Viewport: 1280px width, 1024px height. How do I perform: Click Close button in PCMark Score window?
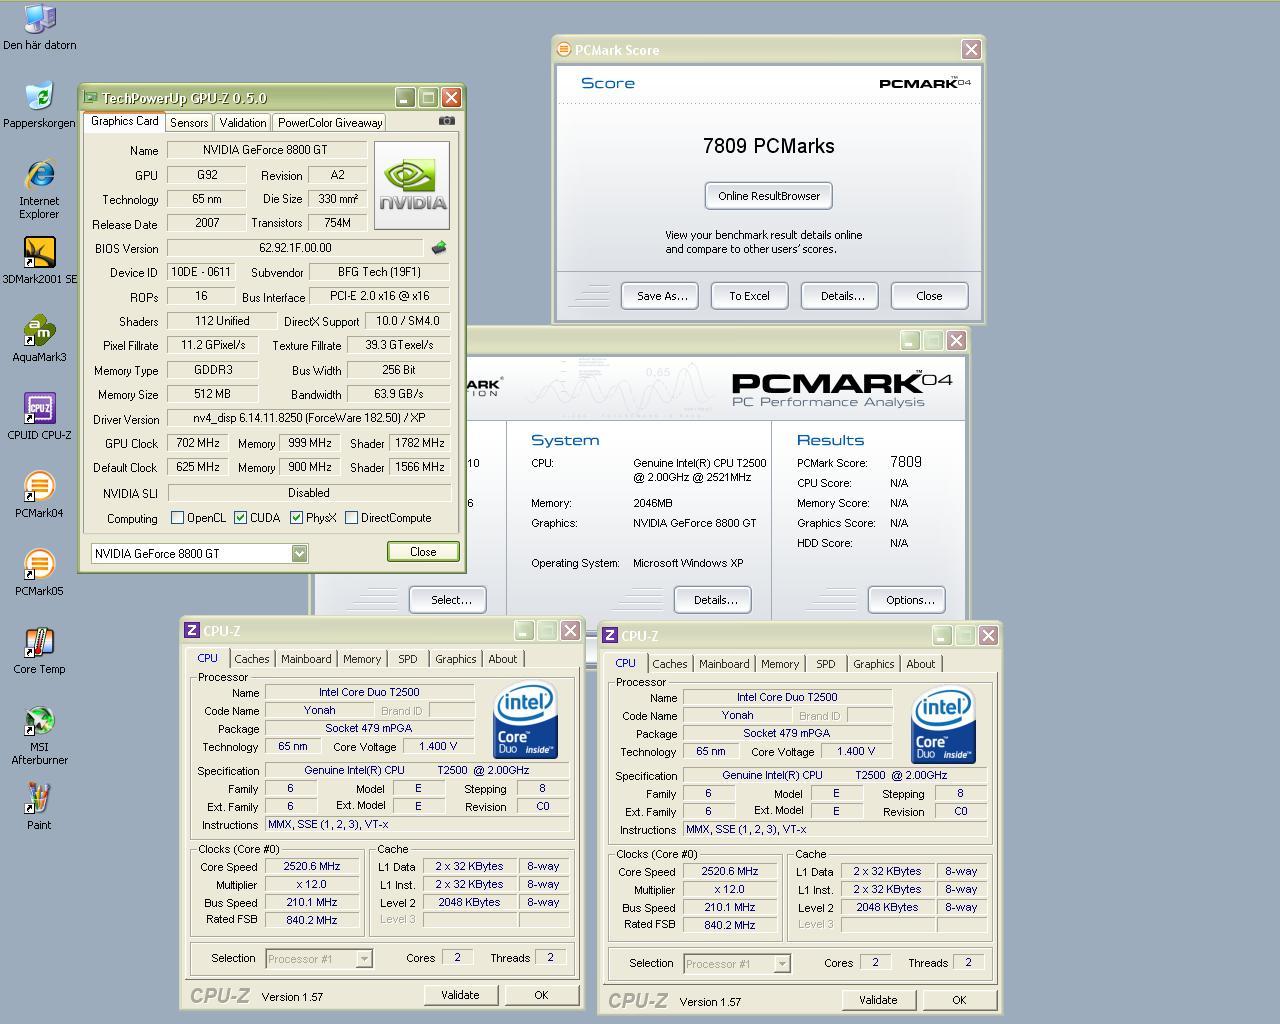pyautogui.click(x=929, y=296)
